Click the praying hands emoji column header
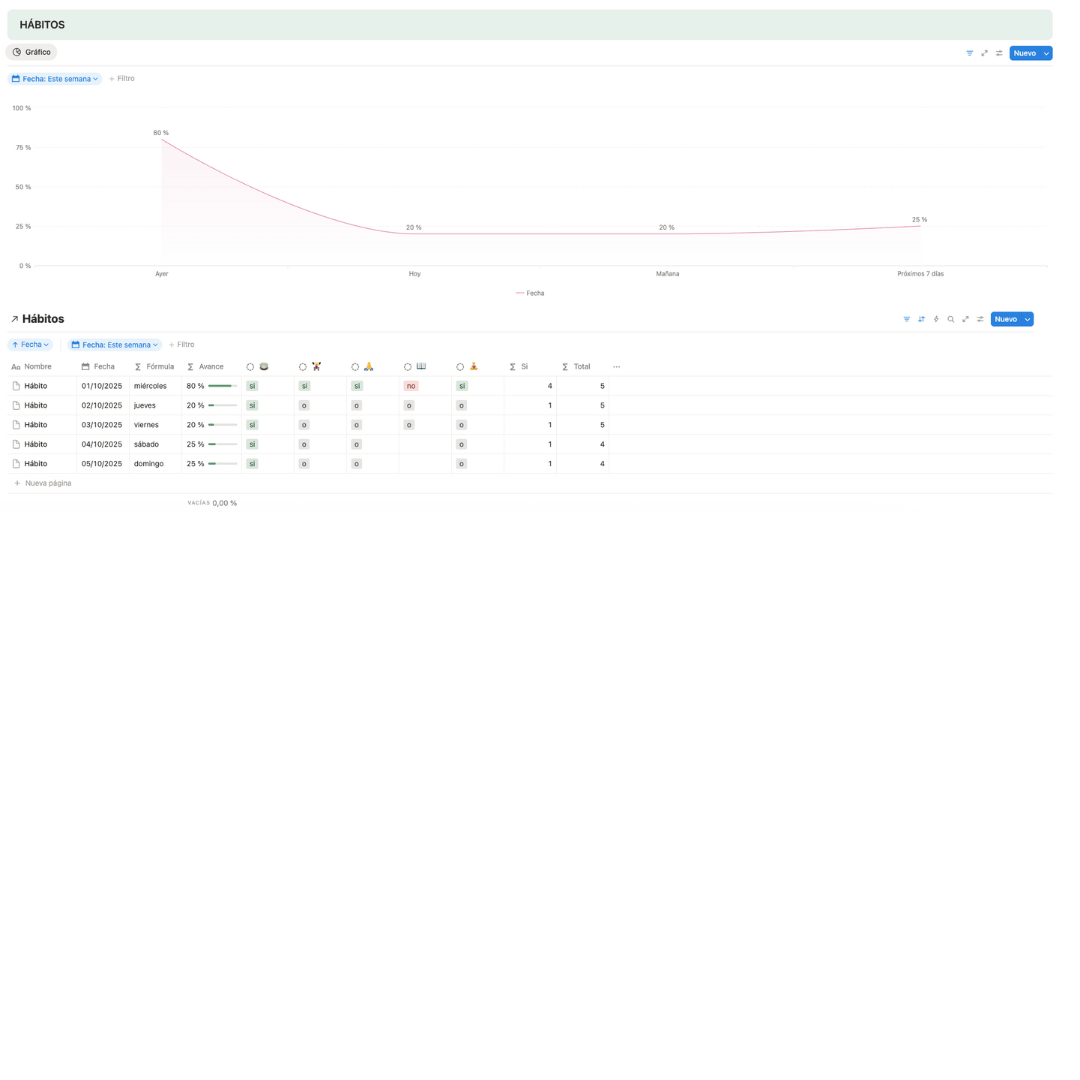 point(373,366)
